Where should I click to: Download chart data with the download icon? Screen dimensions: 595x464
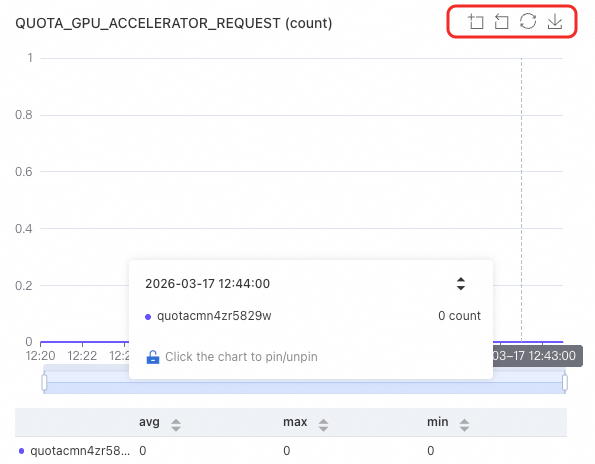click(x=555, y=22)
